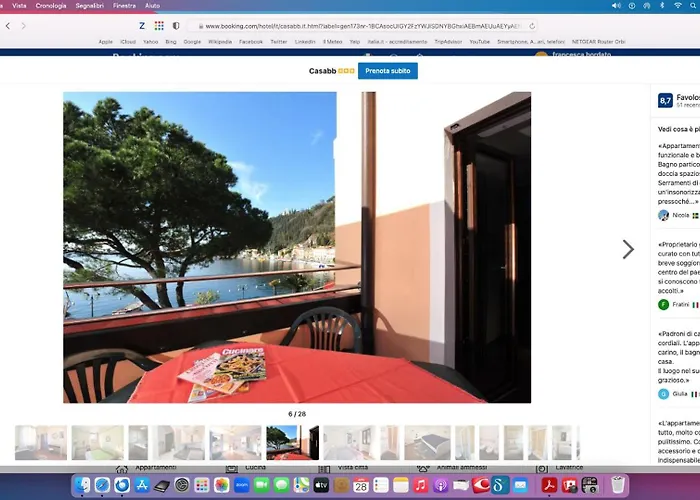Open the TripAdvisor bookmark
This screenshot has width=700, height=500.
coord(448,42)
